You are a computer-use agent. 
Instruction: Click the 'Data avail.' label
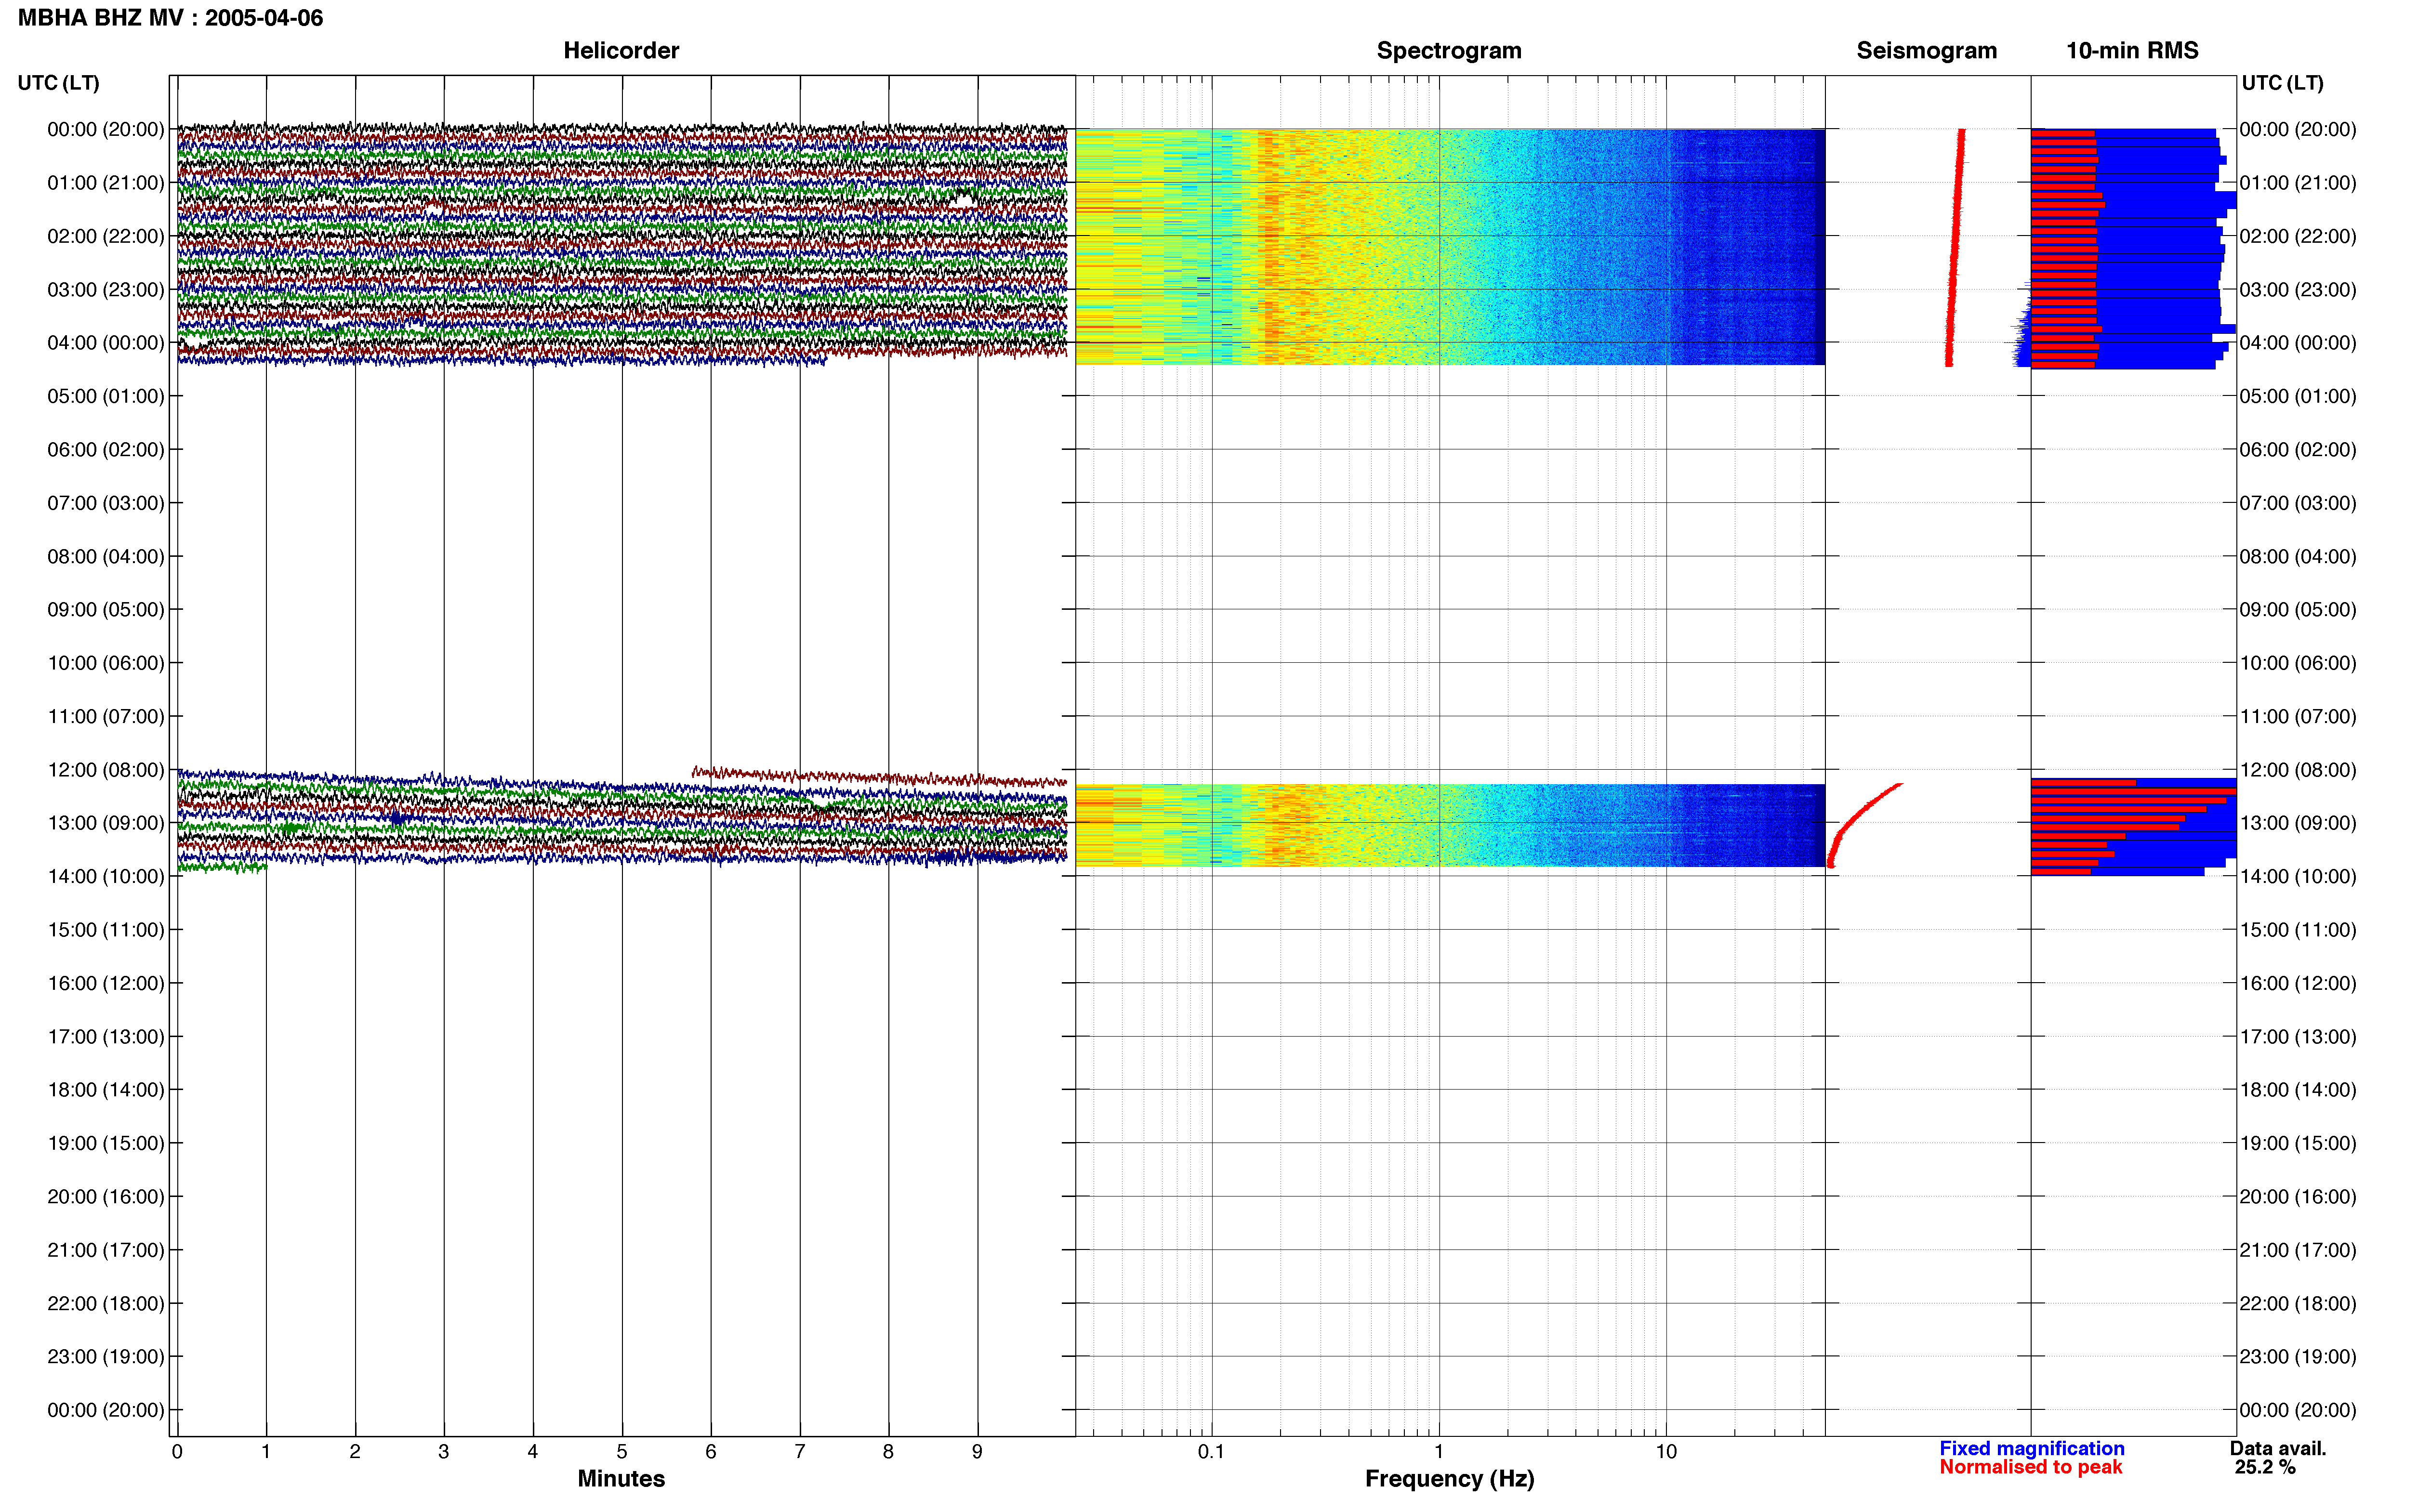2278,1449
